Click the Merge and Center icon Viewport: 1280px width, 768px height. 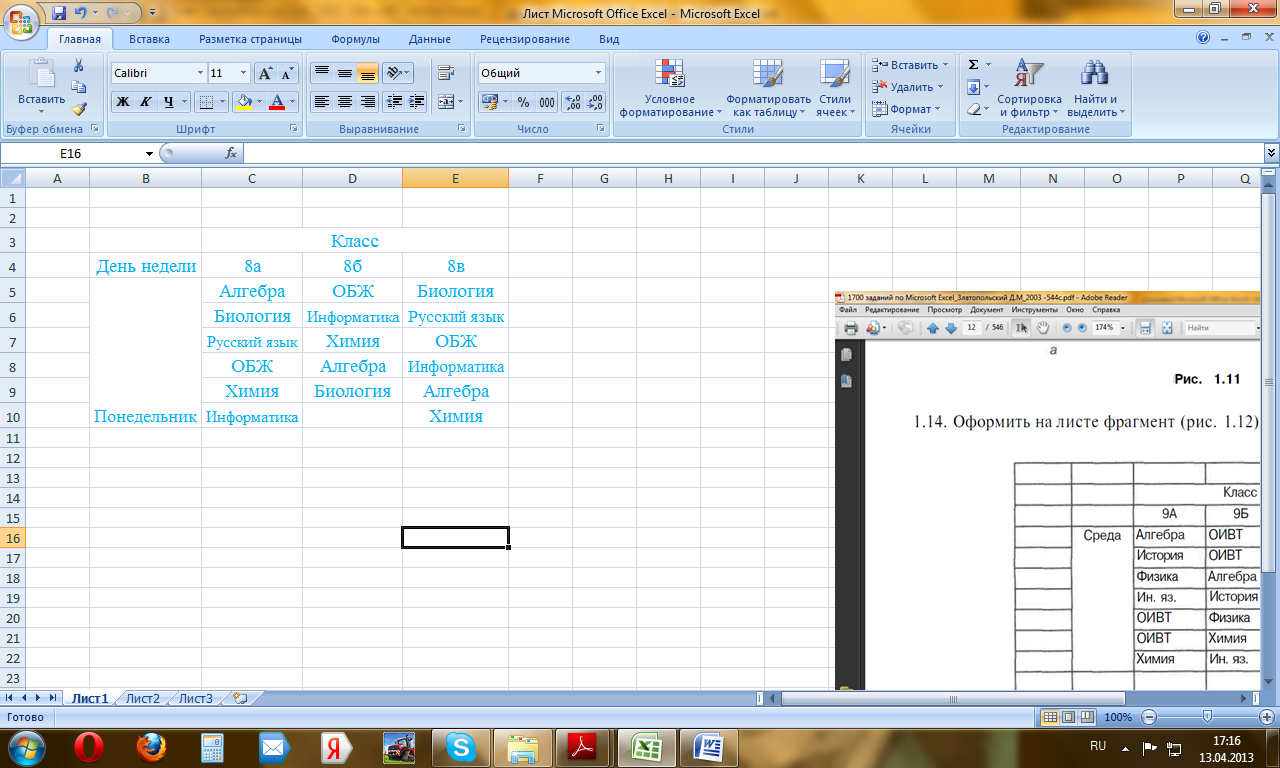(x=446, y=102)
